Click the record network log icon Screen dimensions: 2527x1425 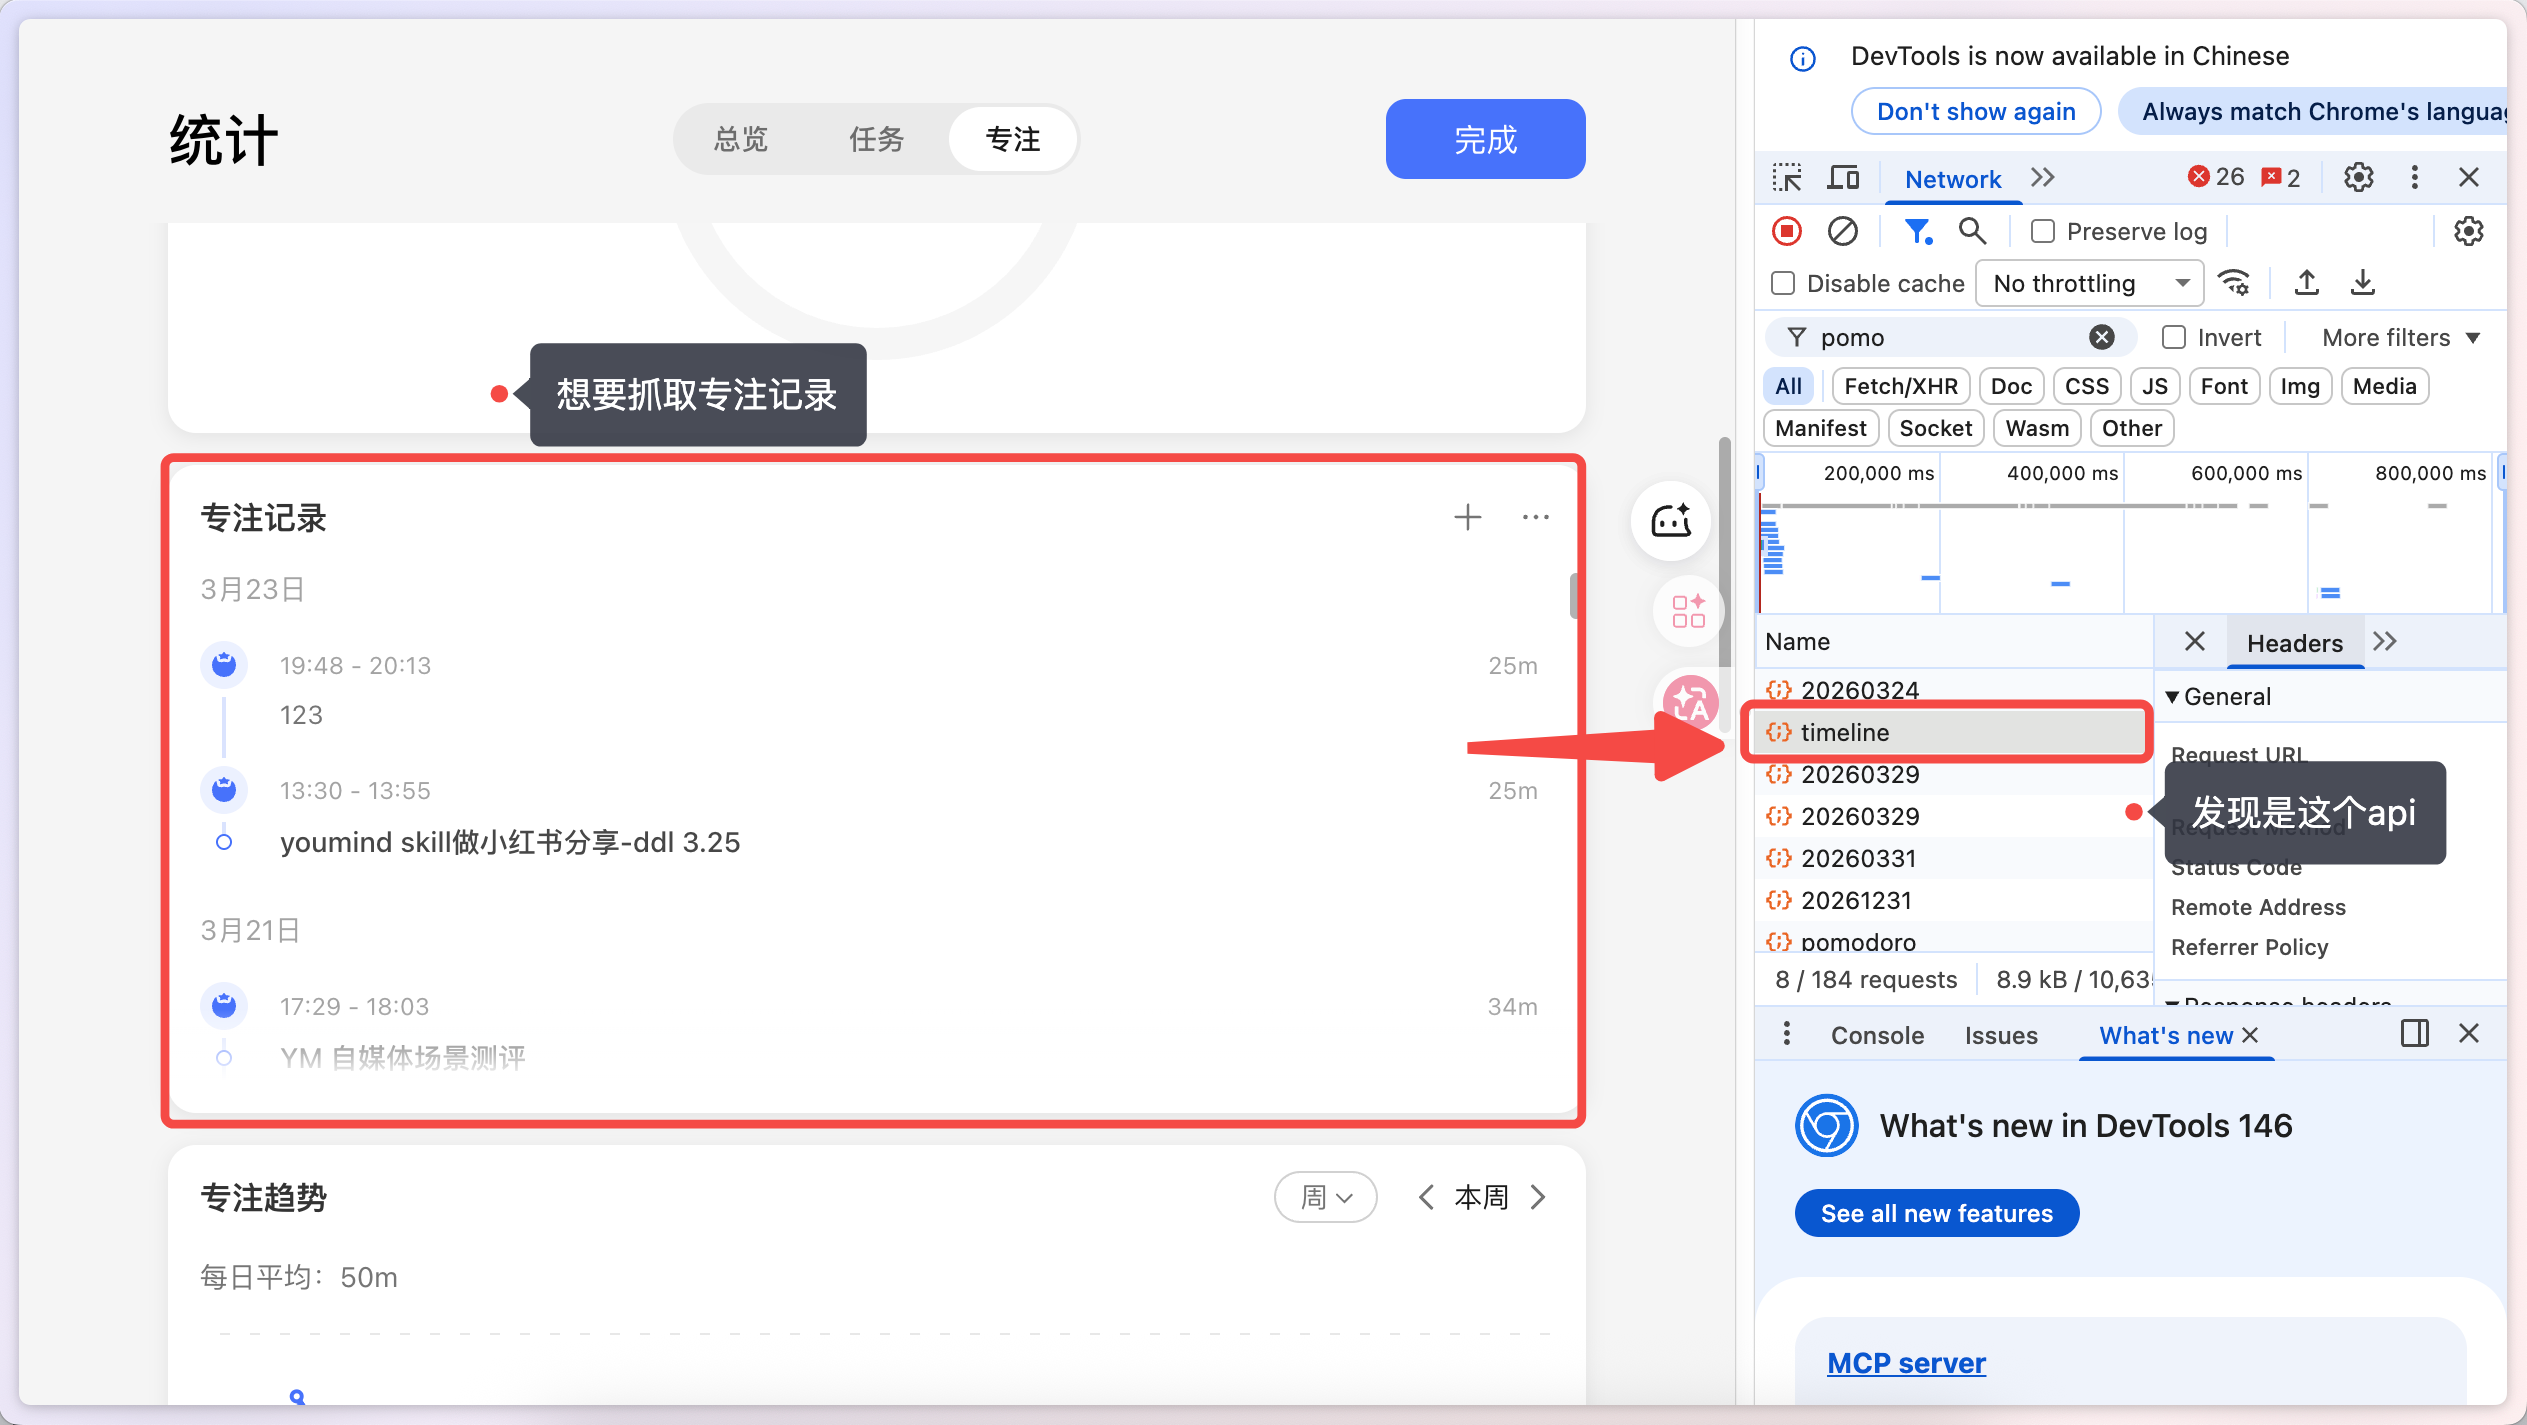tap(1787, 231)
